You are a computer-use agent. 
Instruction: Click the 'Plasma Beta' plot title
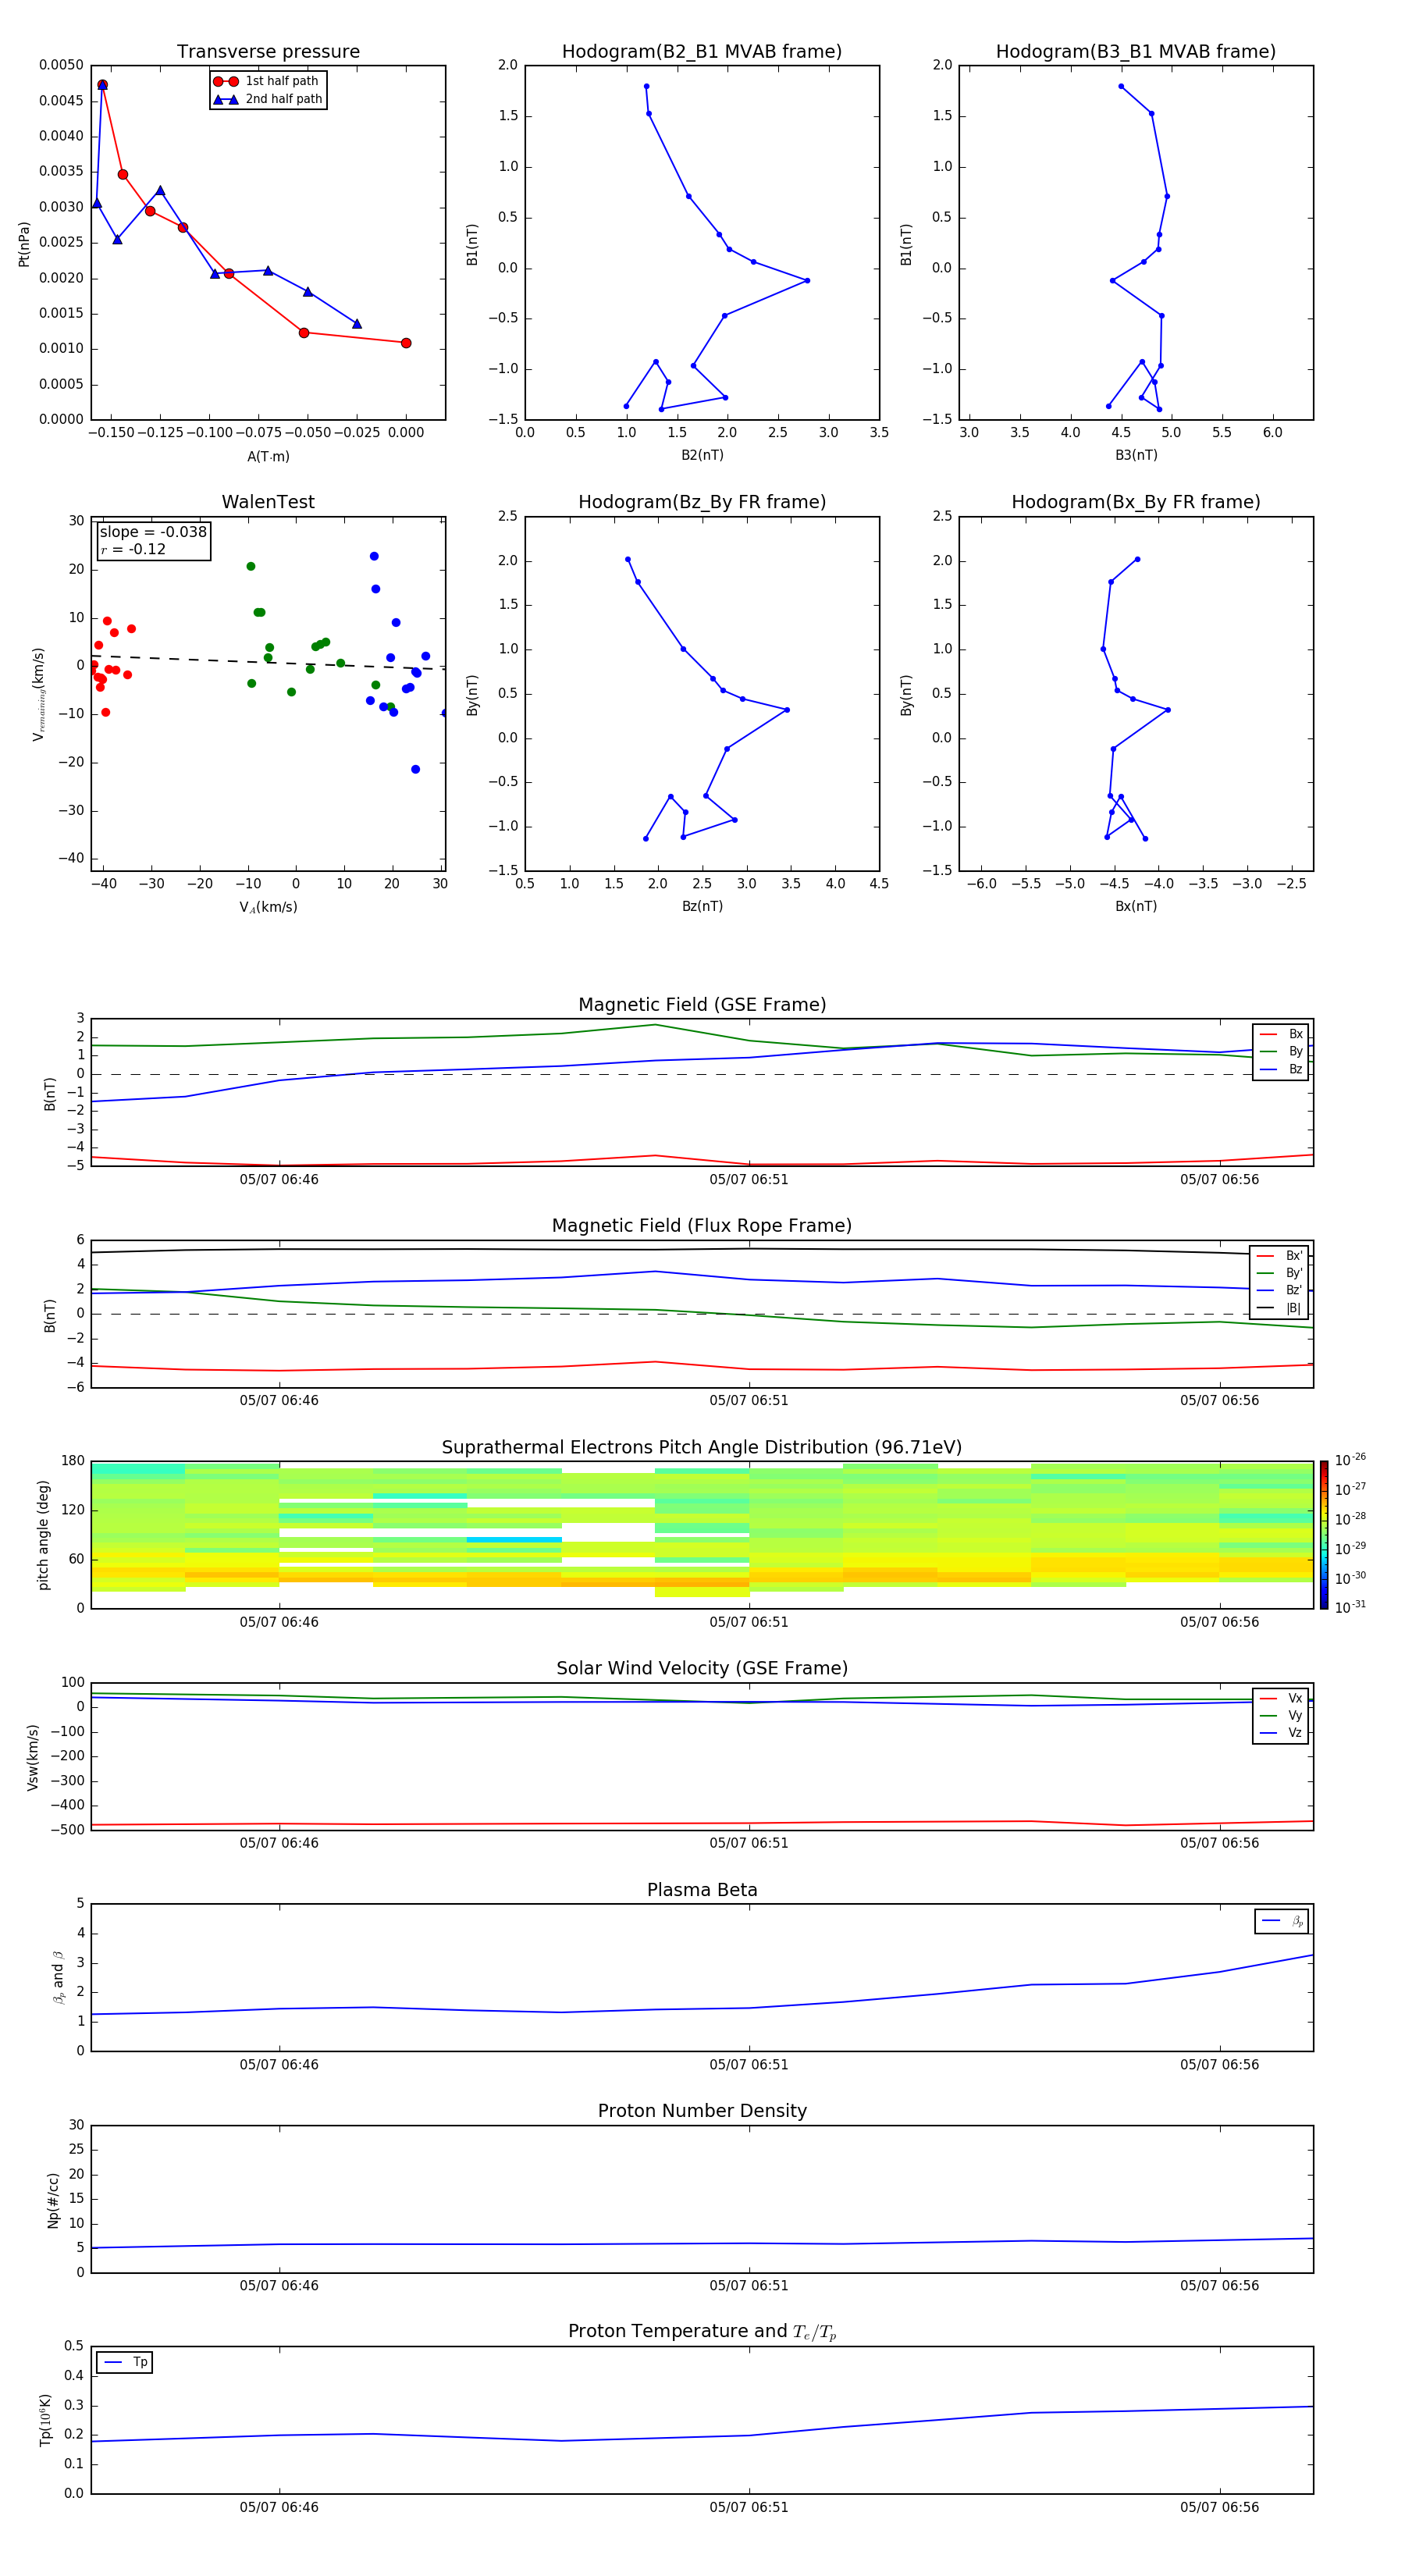pyautogui.click(x=702, y=1891)
